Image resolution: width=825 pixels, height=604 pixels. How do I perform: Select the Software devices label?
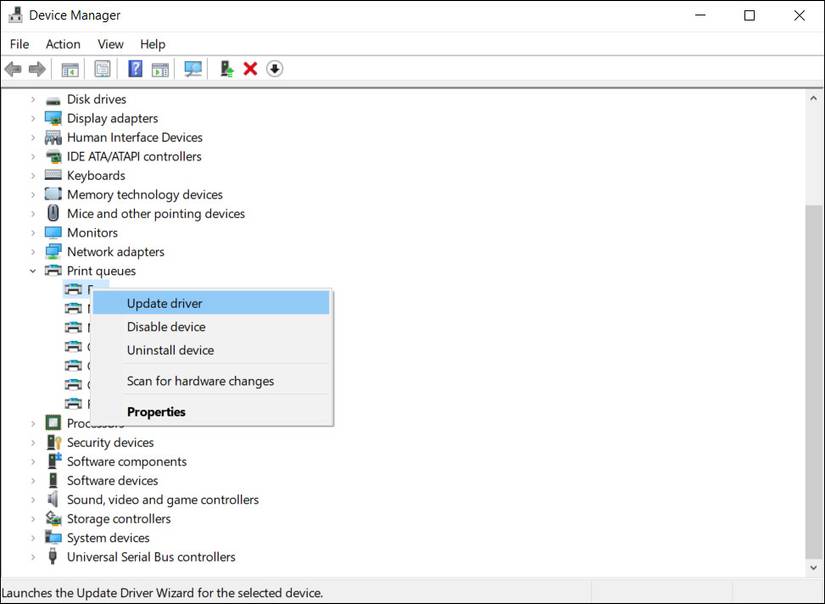[x=113, y=480]
